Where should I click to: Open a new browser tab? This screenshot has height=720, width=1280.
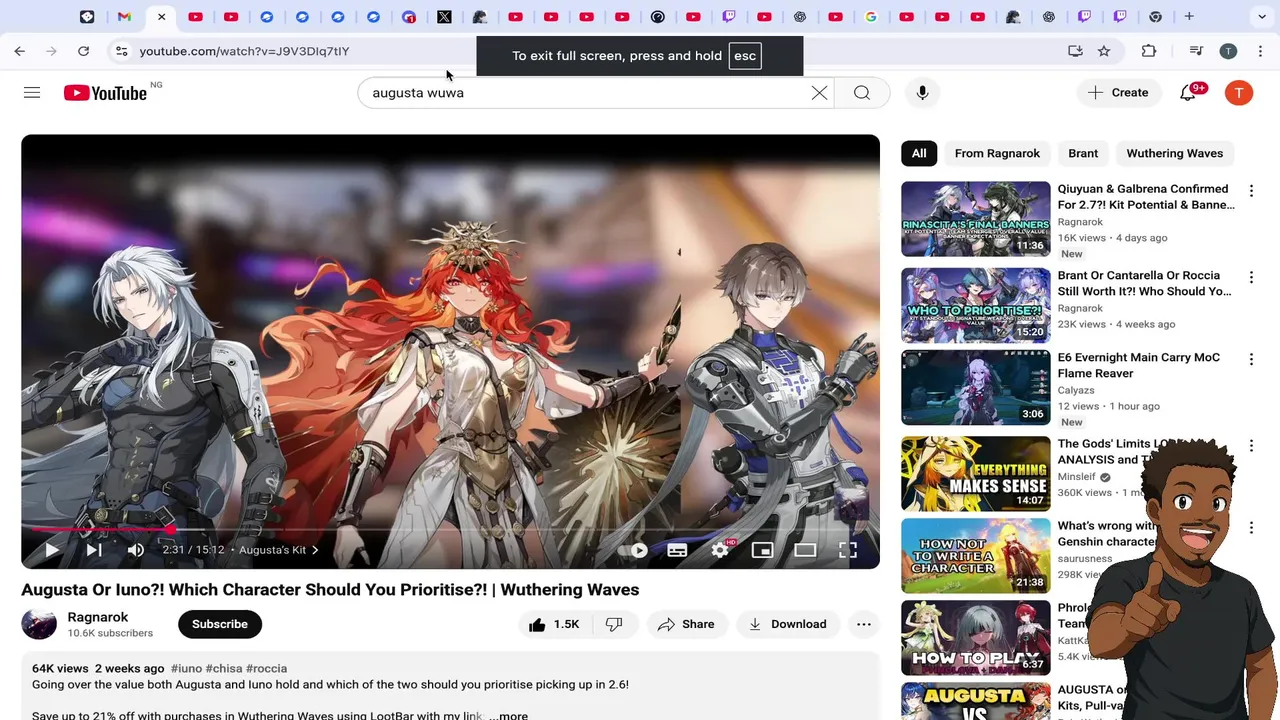click(x=1189, y=17)
